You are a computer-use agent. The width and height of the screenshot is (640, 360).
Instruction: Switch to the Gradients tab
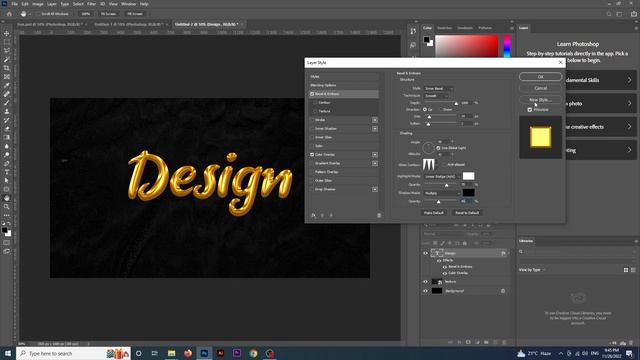click(465, 28)
